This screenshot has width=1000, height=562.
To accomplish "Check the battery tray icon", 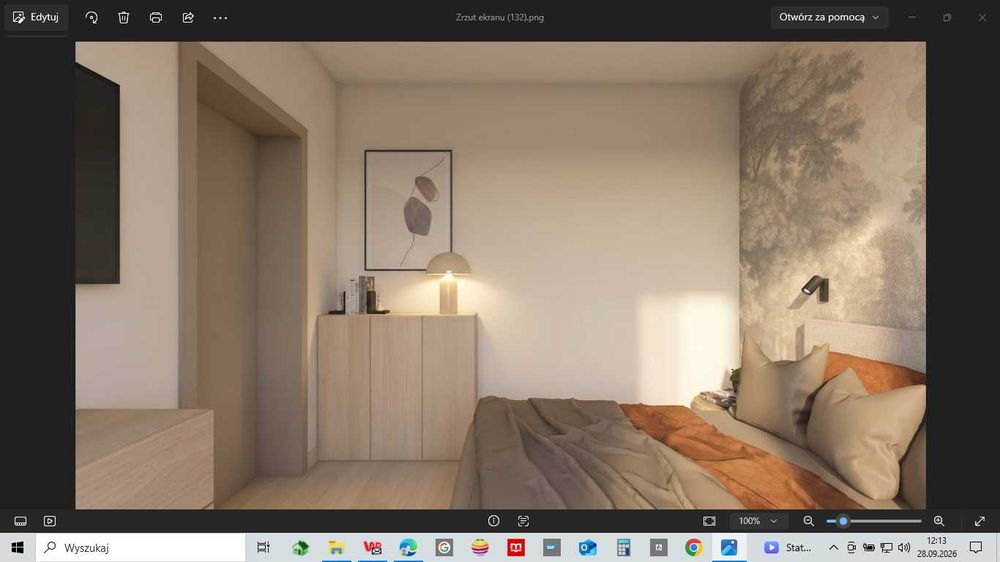I will [x=869, y=547].
